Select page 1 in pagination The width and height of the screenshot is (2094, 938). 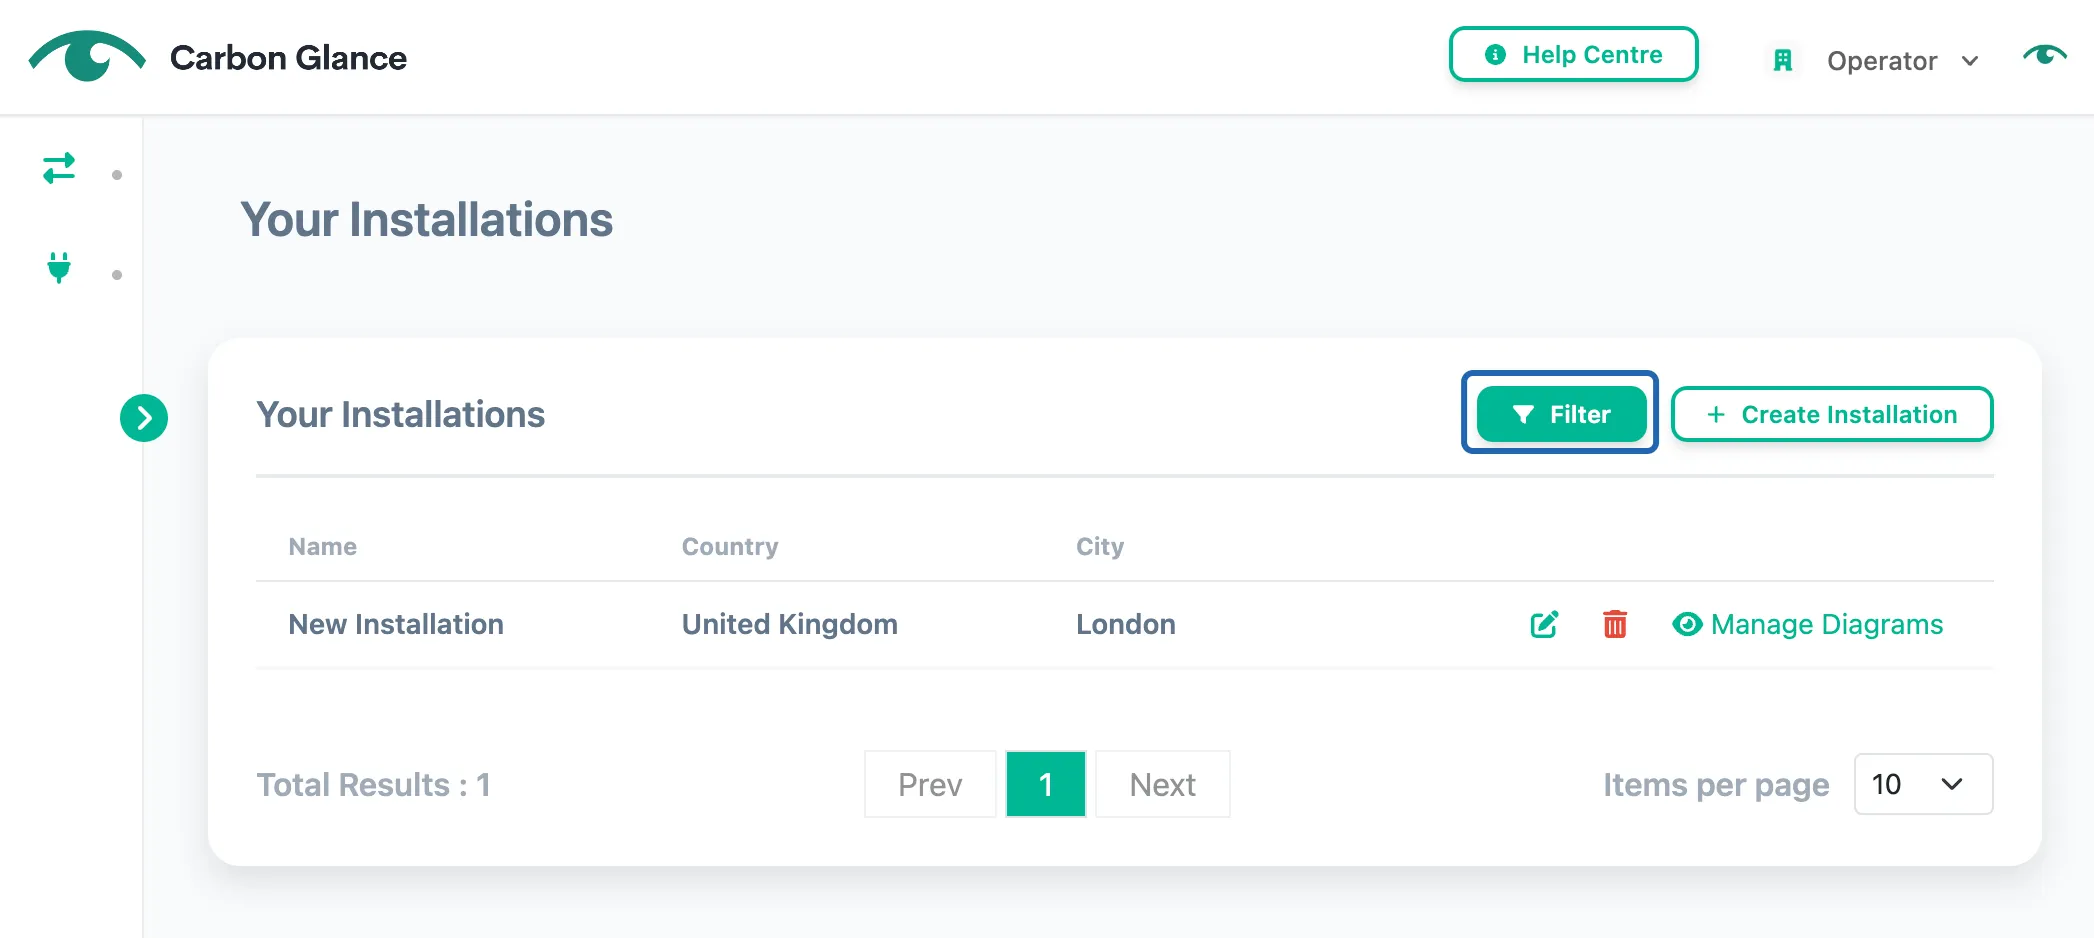(x=1046, y=784)
